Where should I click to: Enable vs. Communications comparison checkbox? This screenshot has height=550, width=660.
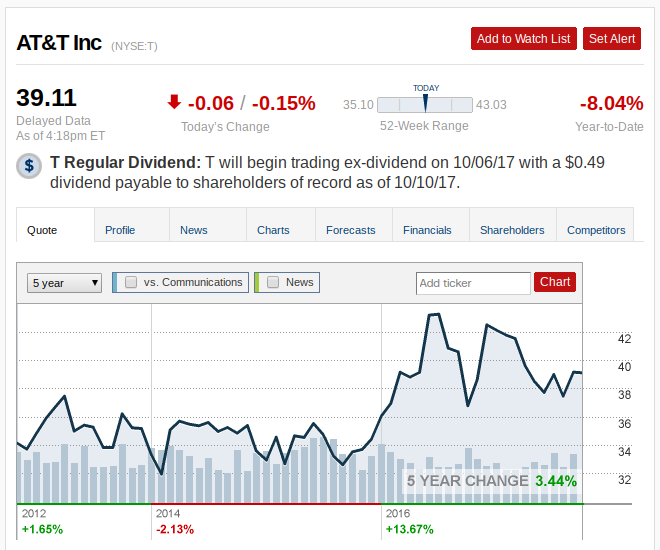131,282
